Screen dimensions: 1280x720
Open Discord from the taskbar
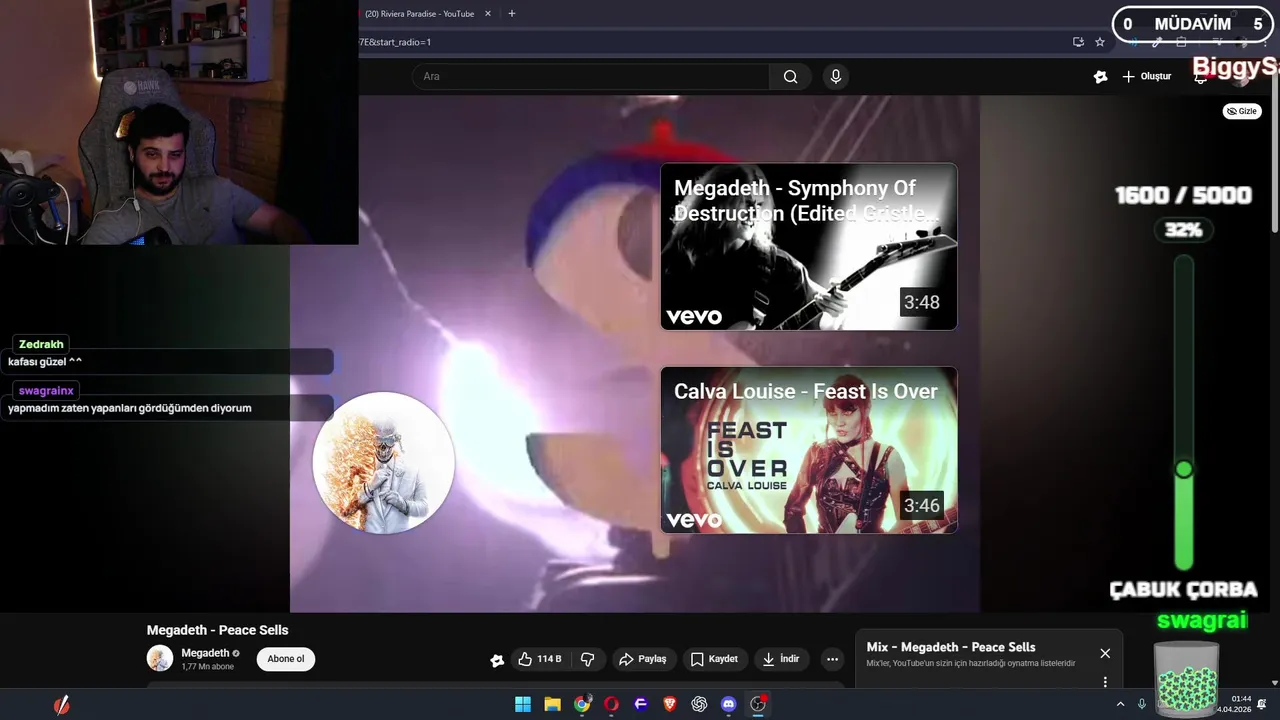coord(729,704)
